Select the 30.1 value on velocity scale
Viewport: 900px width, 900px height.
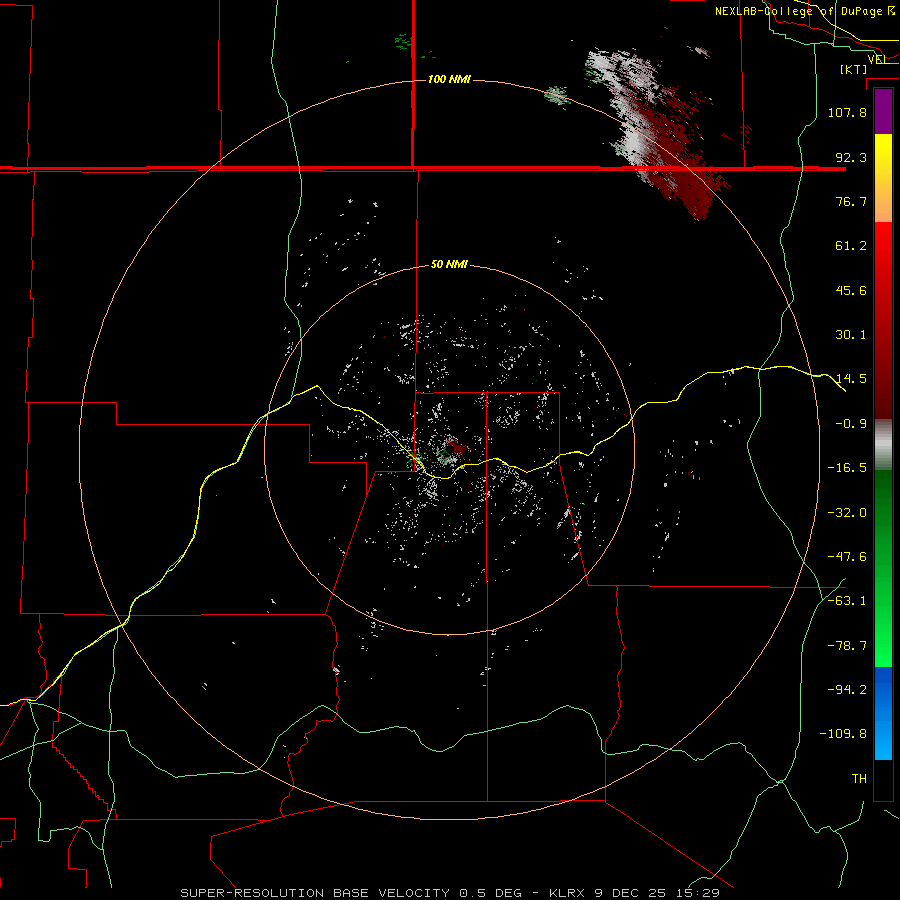click(851, 335)
